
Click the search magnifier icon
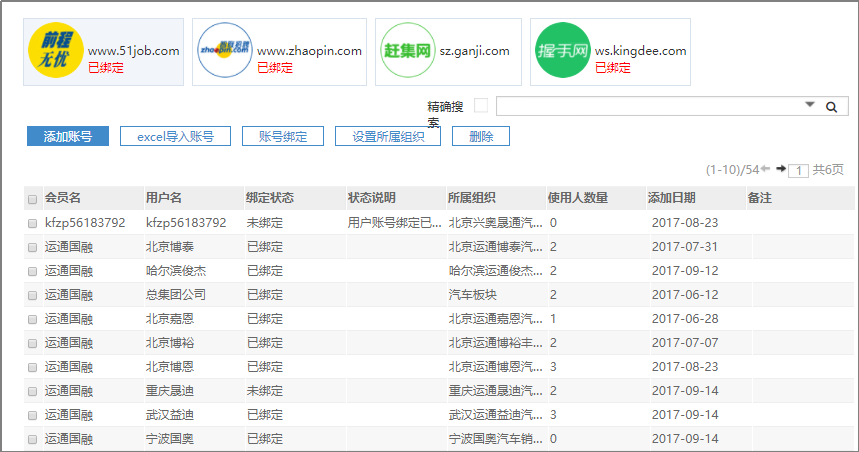(830, 107)
